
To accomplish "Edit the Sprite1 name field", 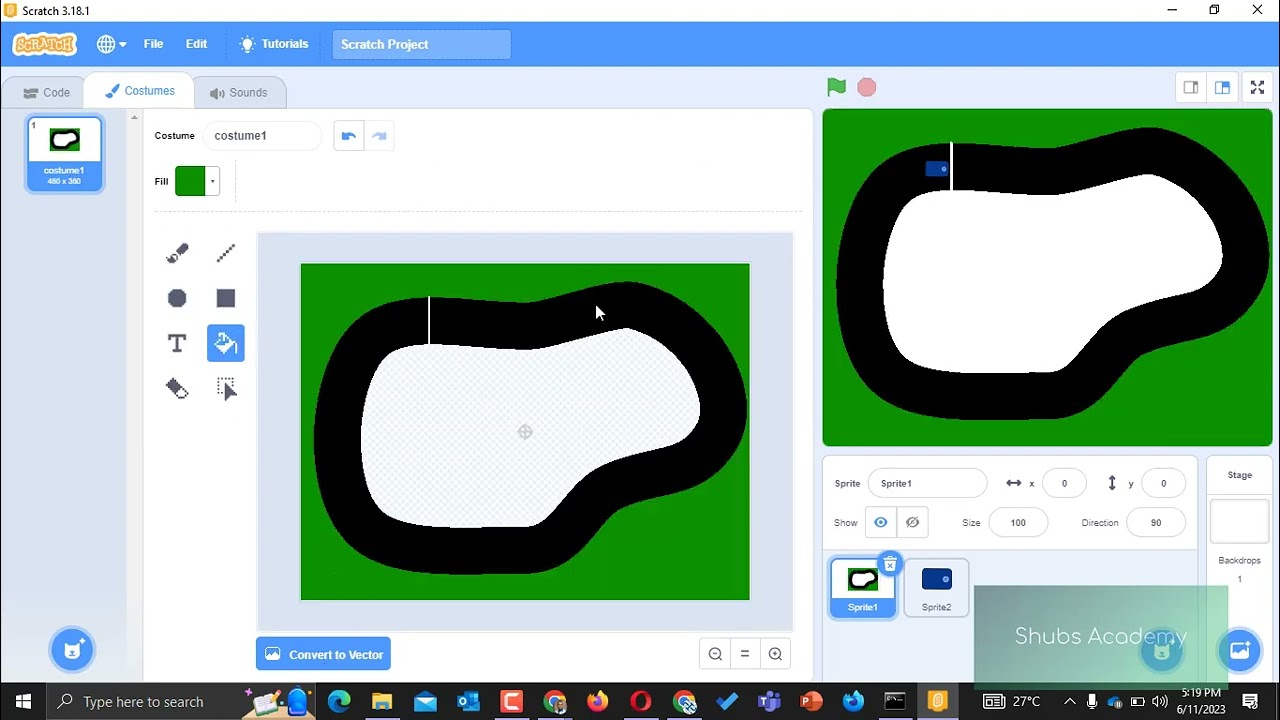I will coord(927,483).
